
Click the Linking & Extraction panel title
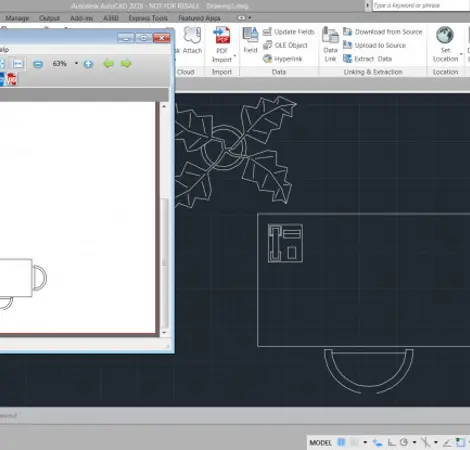373,72
